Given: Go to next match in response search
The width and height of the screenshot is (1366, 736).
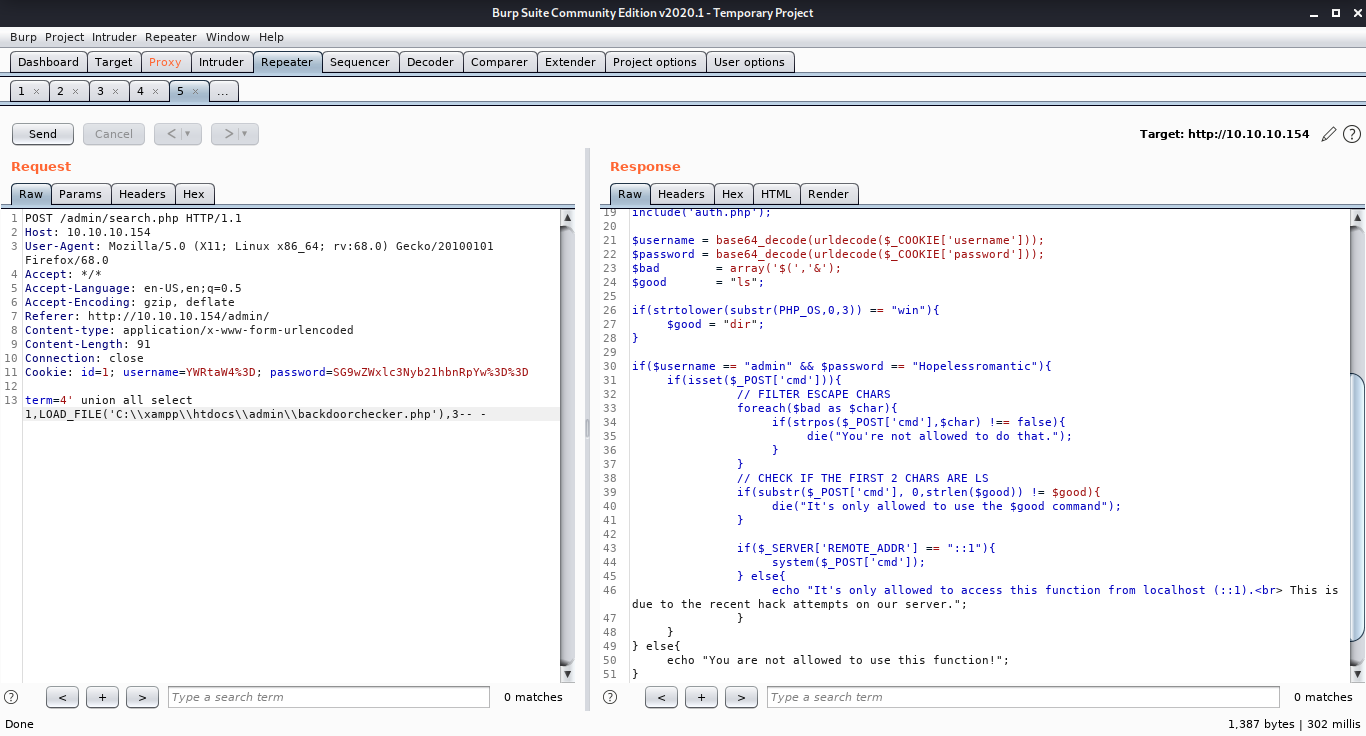Looking at the screenshot, I should [741, 697].
